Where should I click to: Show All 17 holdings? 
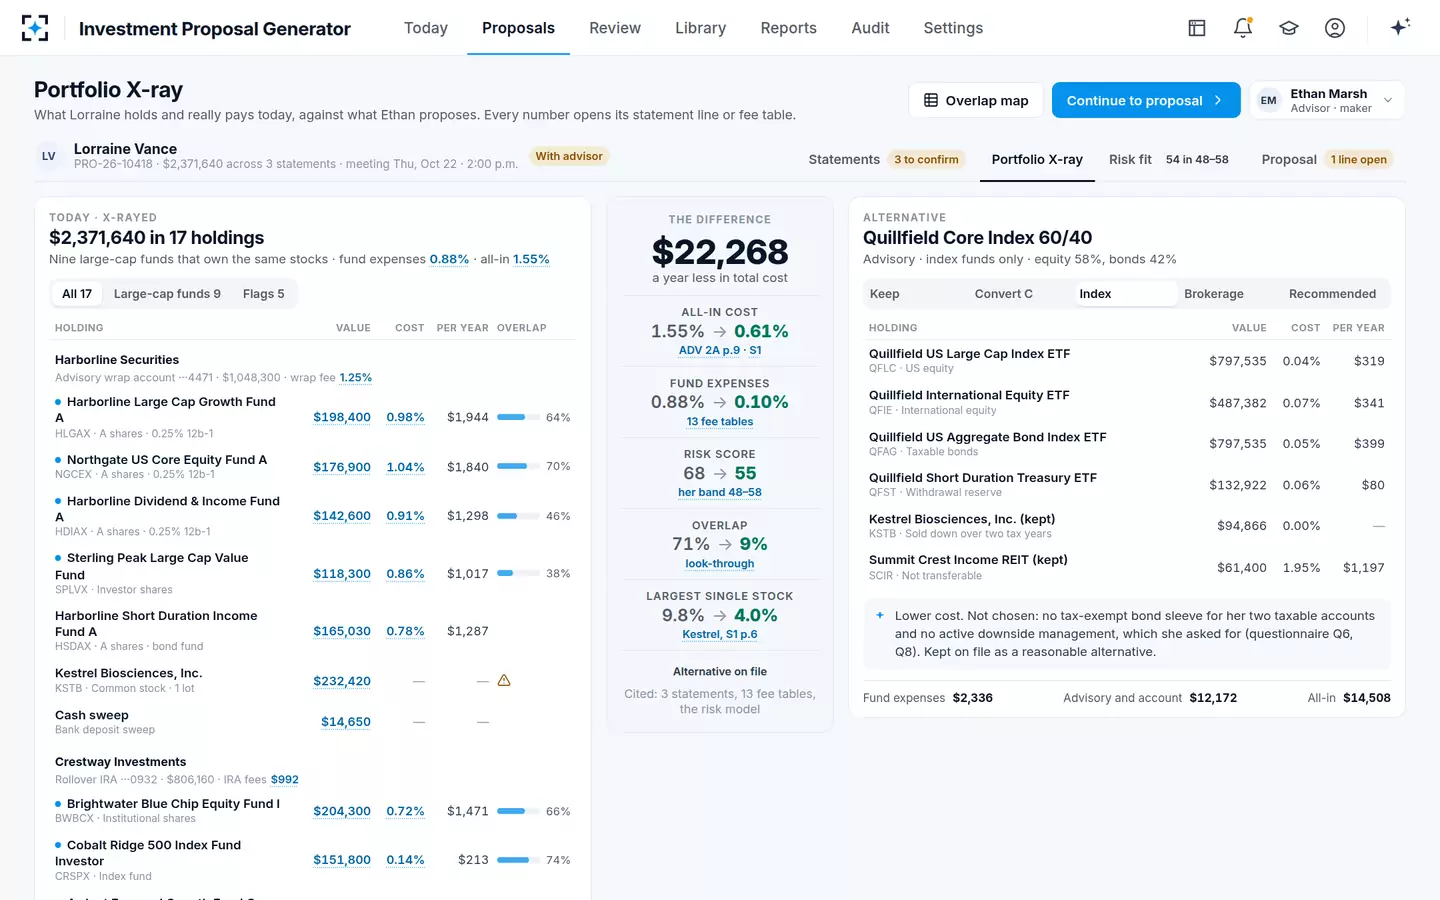(x=77, y=294)
